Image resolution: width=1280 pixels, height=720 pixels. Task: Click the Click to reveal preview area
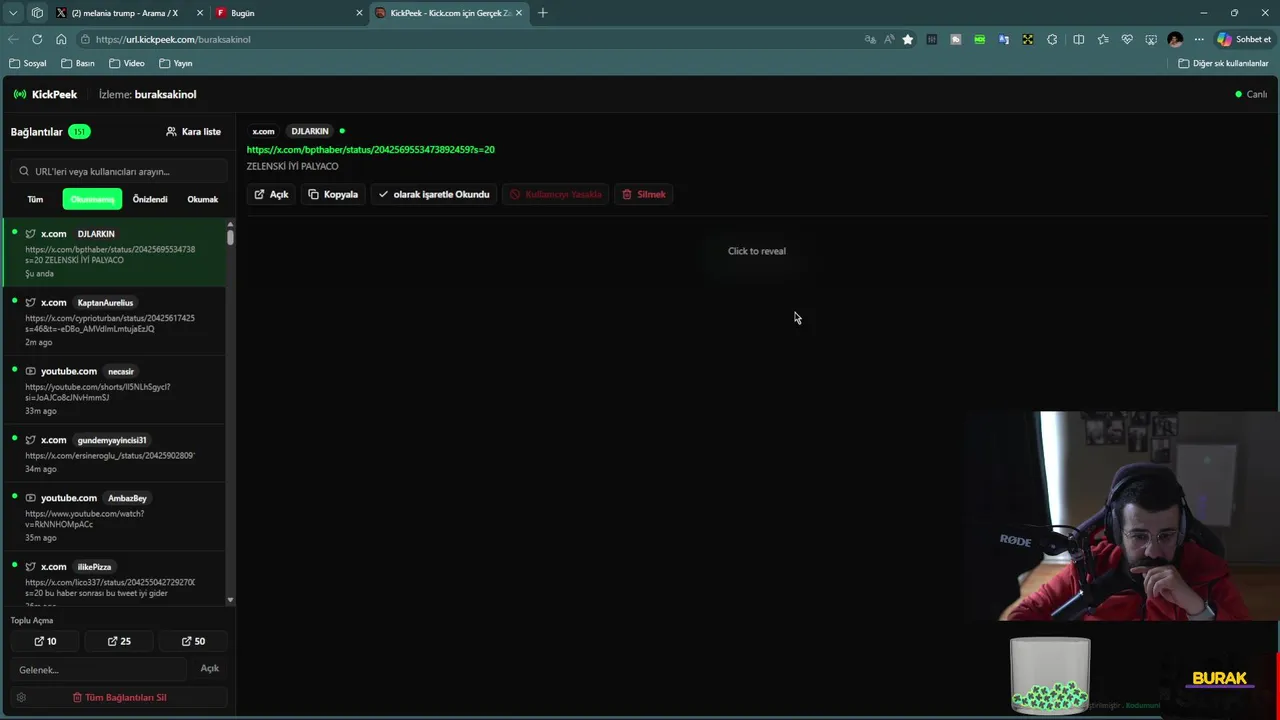pyautogui.click(x=757, y=251)
